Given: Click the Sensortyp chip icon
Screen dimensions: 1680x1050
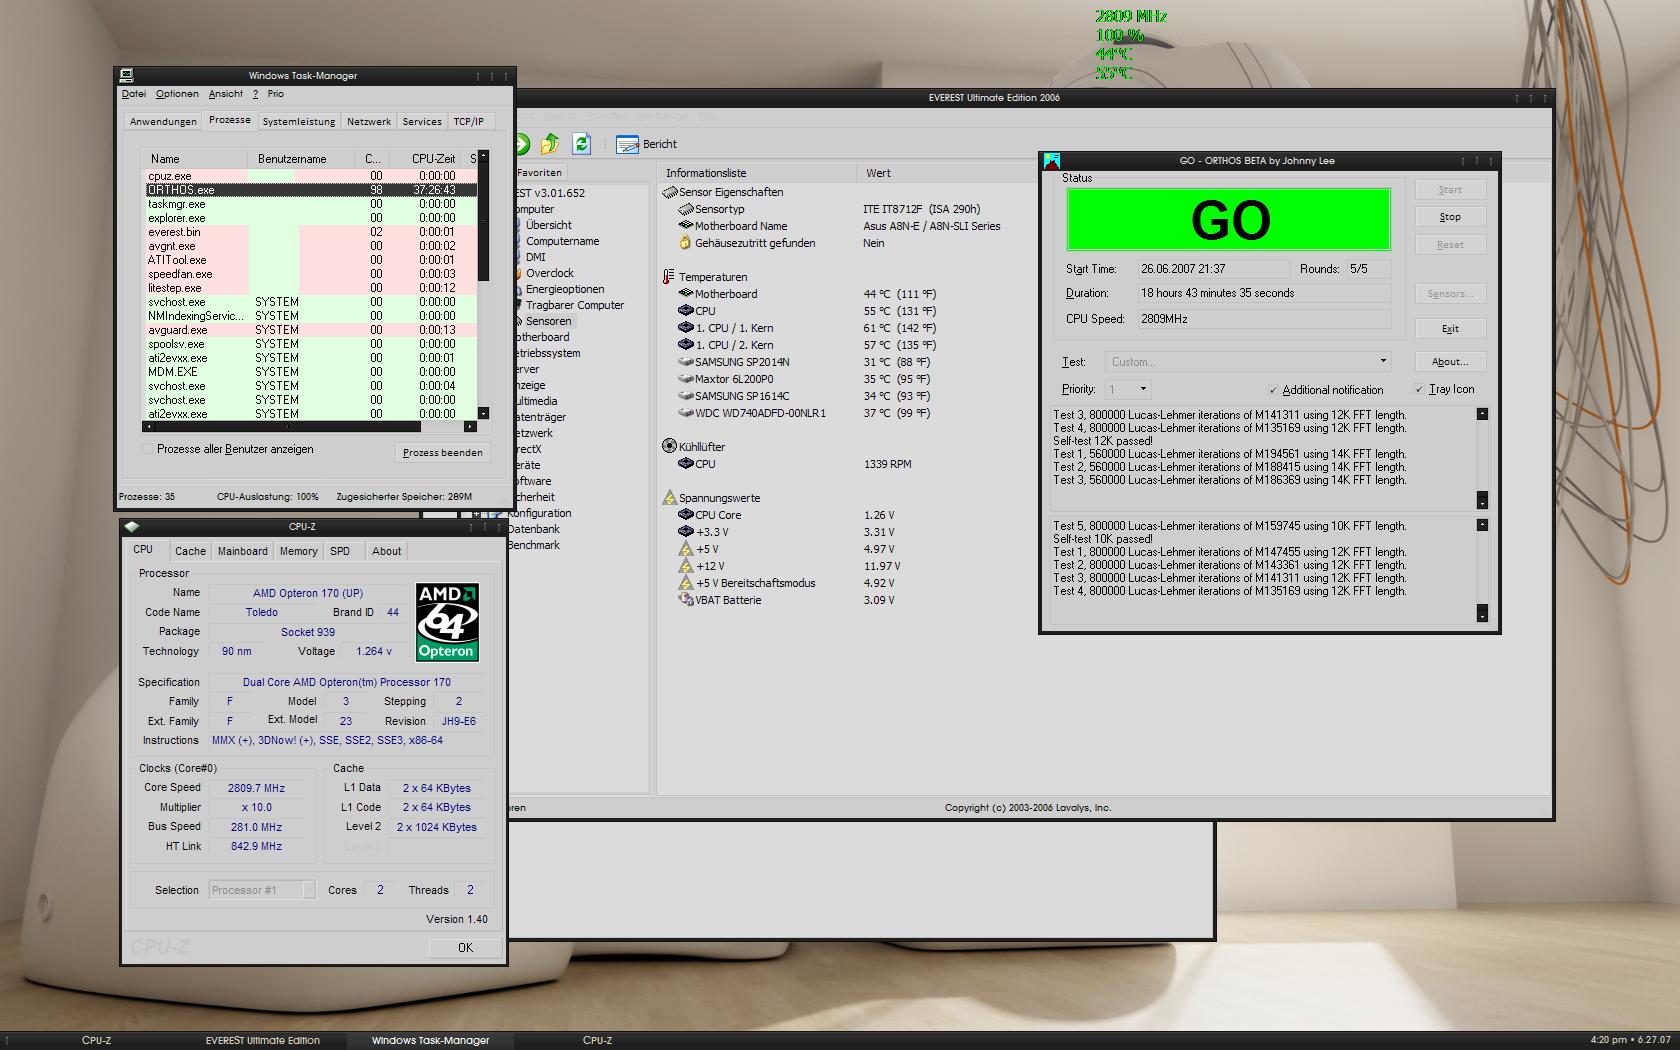Looking at the screenshot, I should click(685, 209).
